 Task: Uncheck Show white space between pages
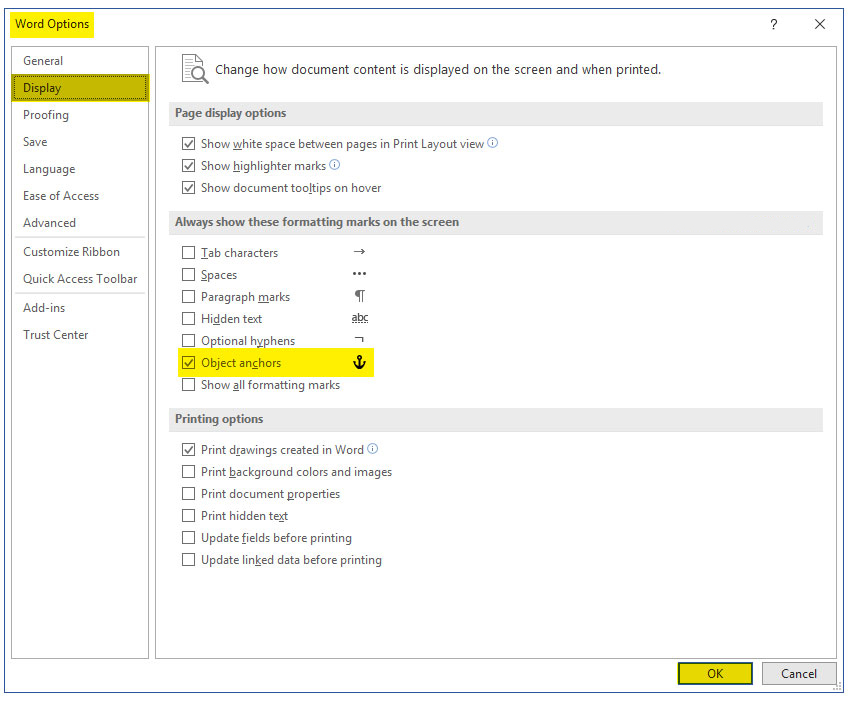[188, 144]
